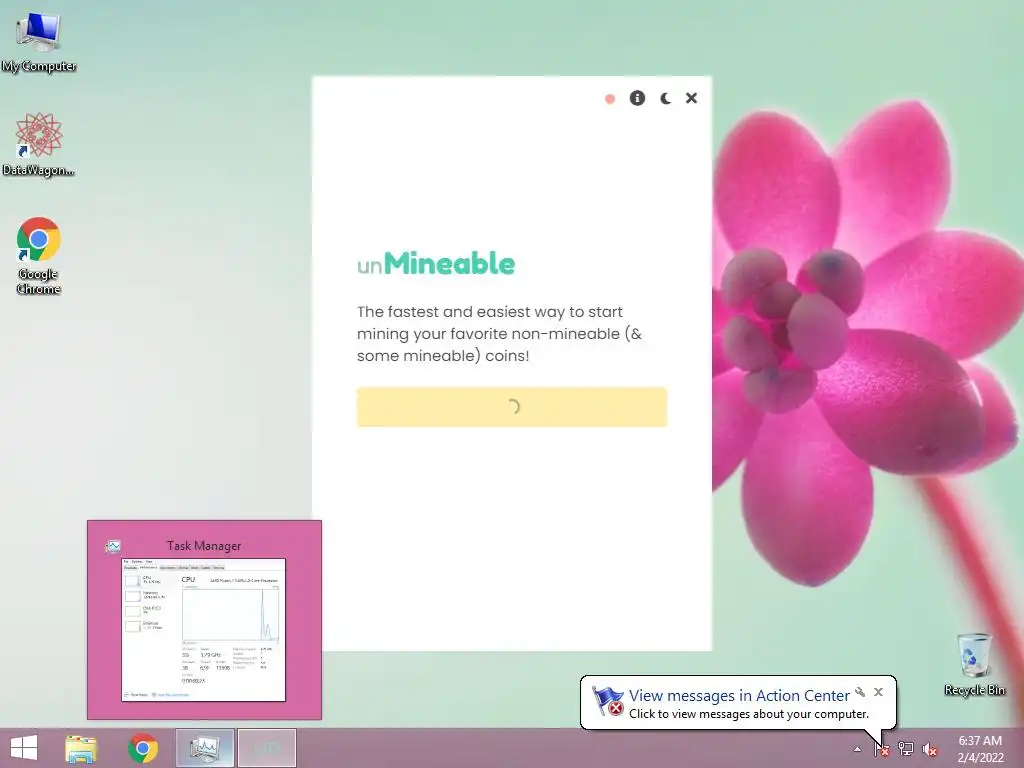Click the Task Manager preview thumbnail
This screenshot has width=1024, height=768.
tap(204, 630)
